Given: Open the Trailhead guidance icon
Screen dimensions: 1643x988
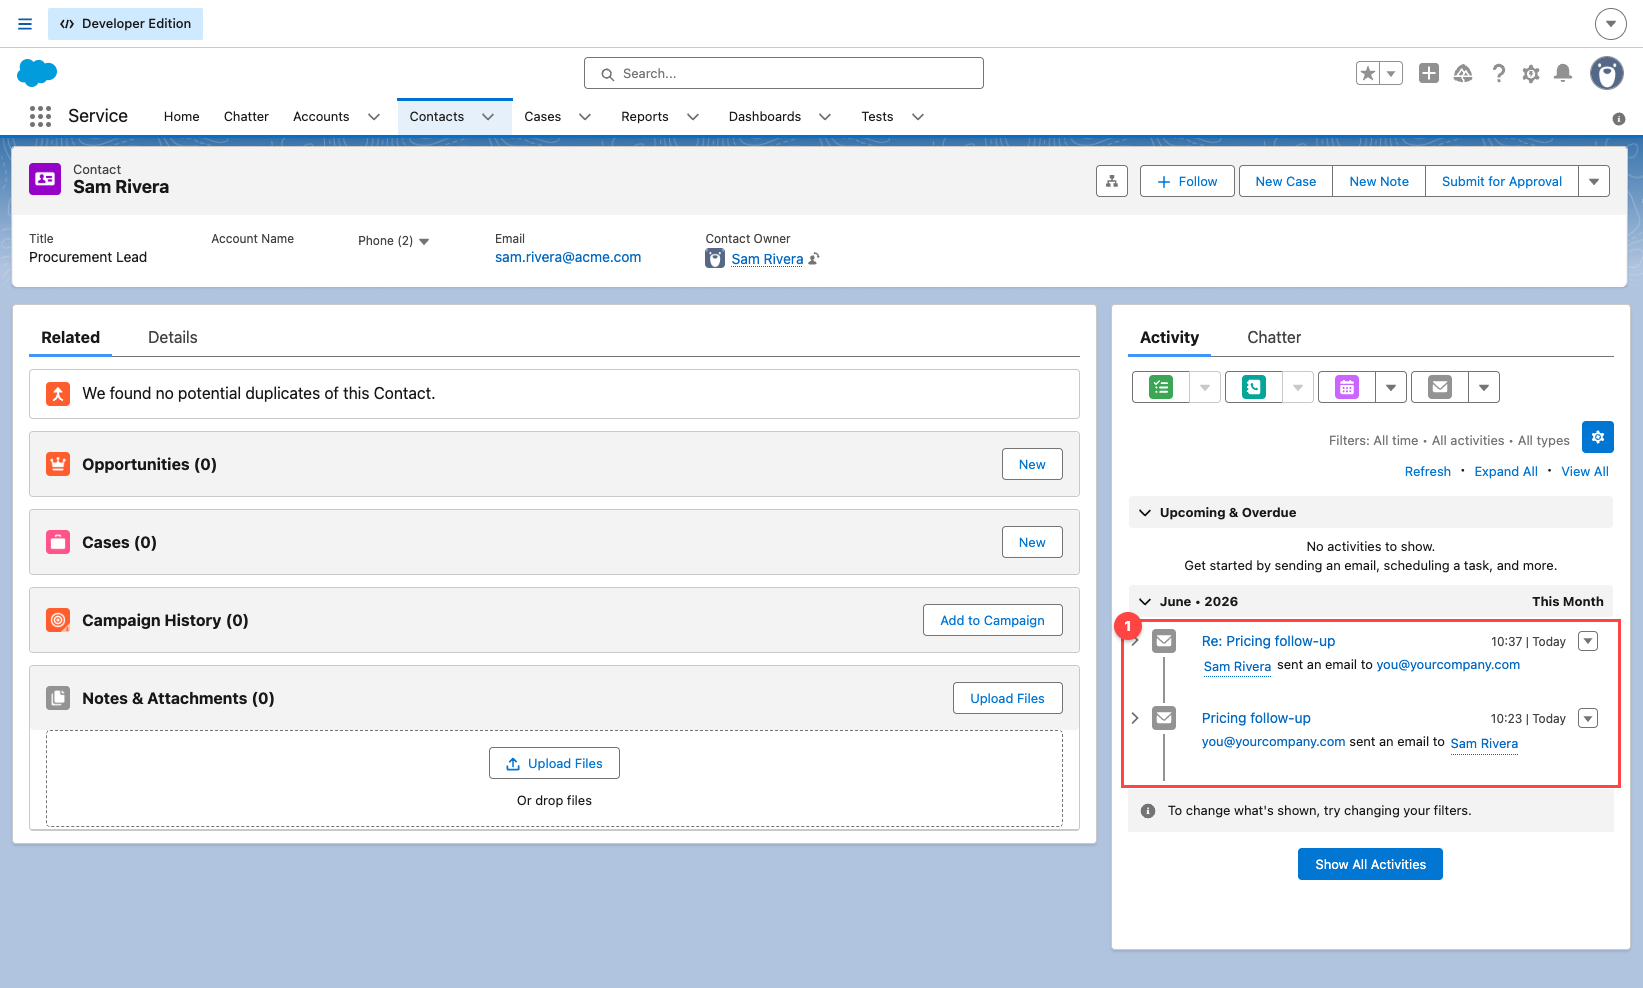Looking at the screenshot, I should click(x=1463, y=73).
